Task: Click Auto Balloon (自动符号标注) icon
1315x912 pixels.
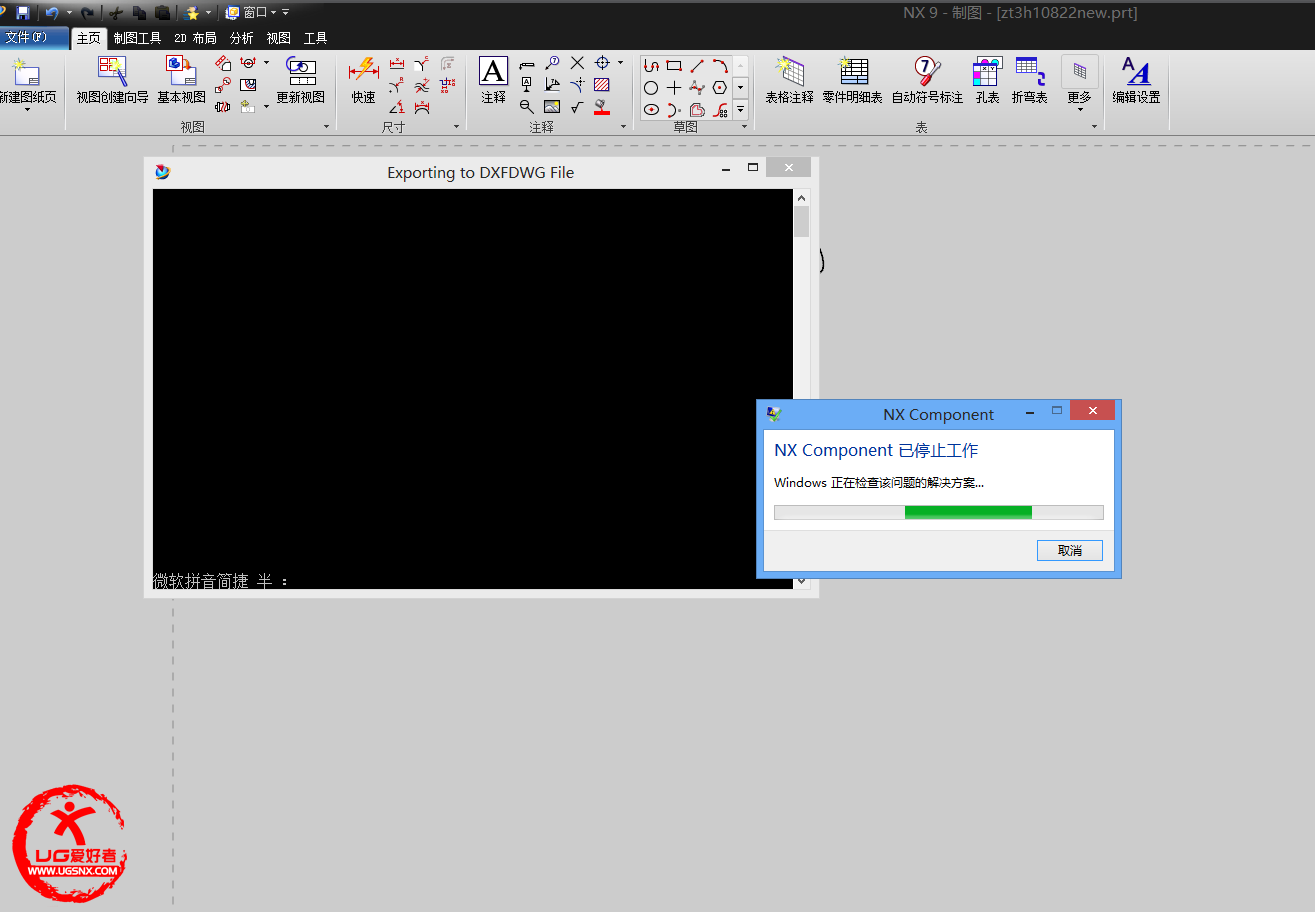Action: tap(927, 80)
